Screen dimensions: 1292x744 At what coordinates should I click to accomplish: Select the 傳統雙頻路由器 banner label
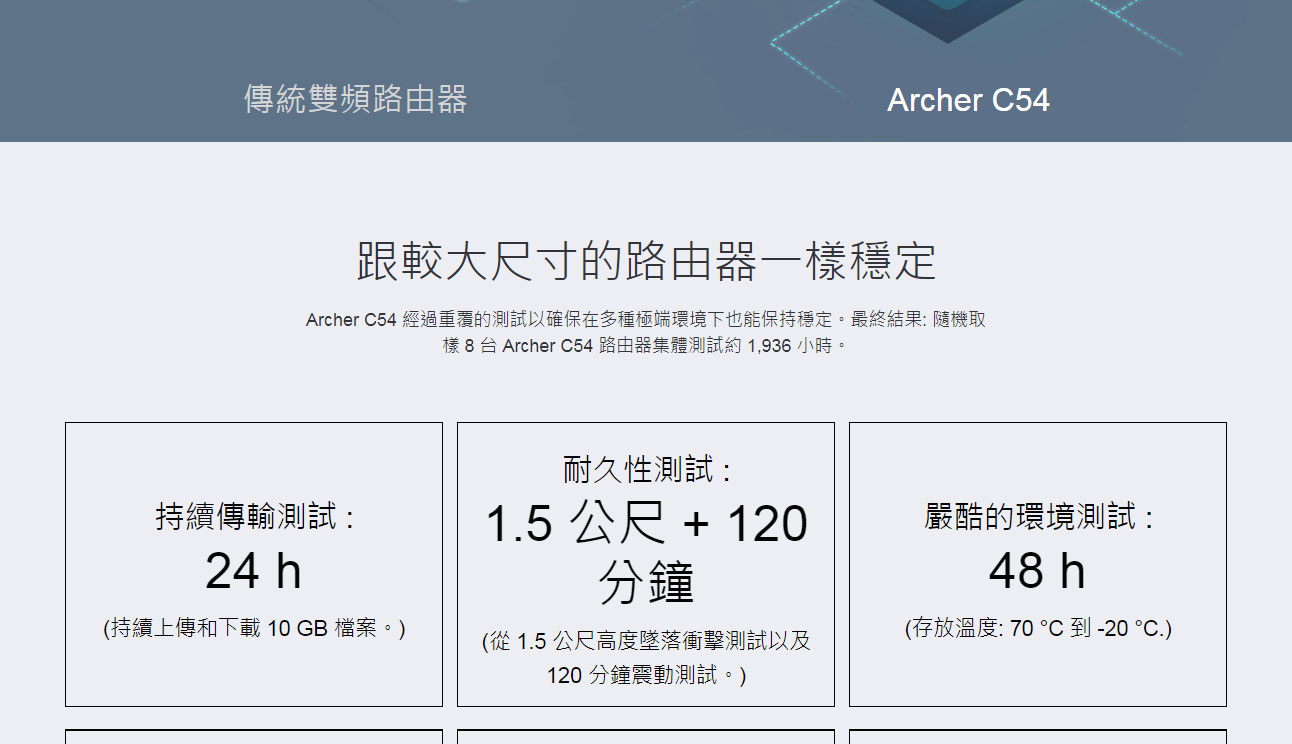click(355, 99)
